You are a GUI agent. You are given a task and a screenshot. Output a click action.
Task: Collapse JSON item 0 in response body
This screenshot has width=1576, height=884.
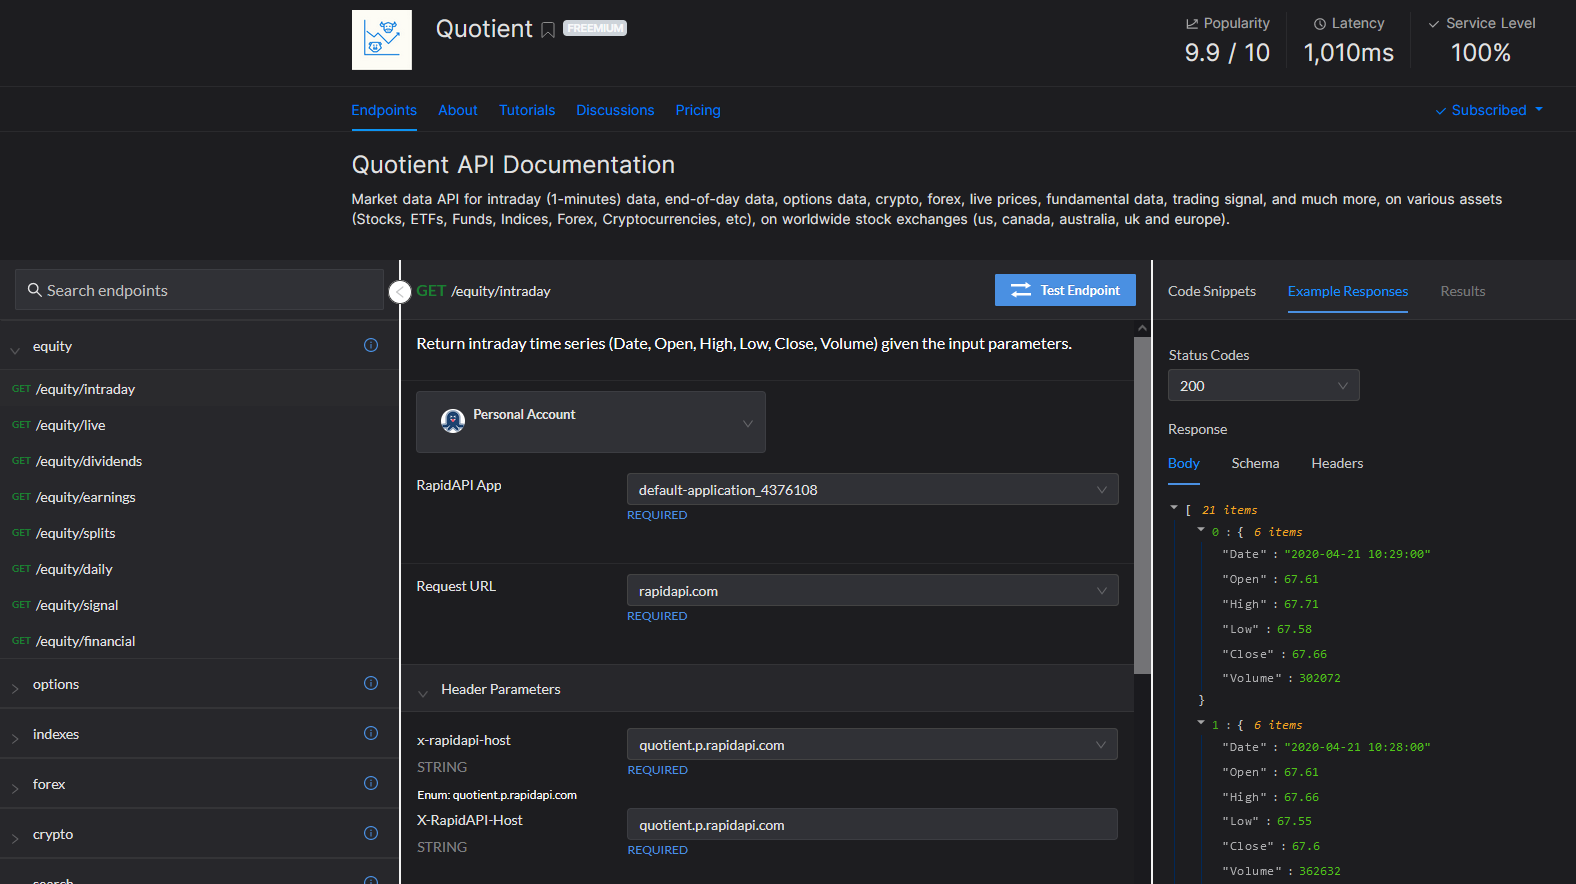pos(1201,530)
